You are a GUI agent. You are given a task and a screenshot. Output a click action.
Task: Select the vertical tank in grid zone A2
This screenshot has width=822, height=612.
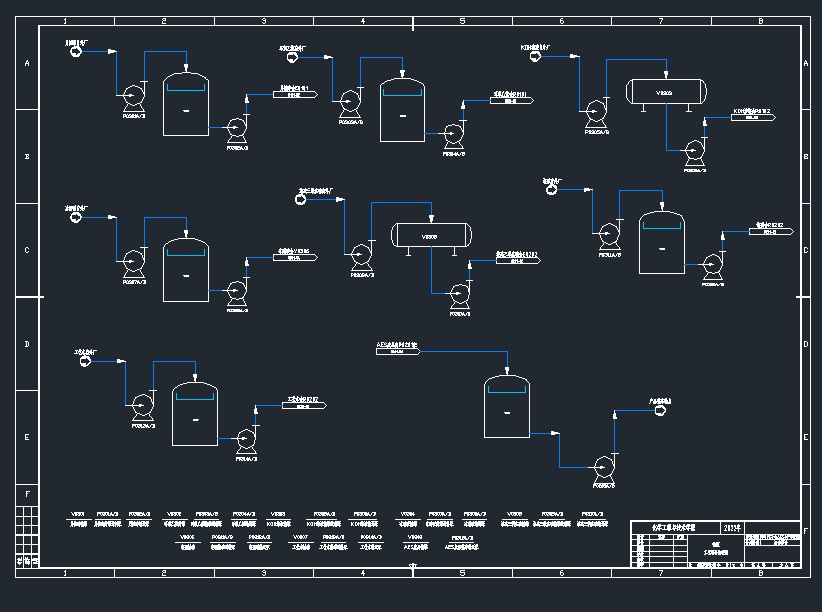point(186,104)
